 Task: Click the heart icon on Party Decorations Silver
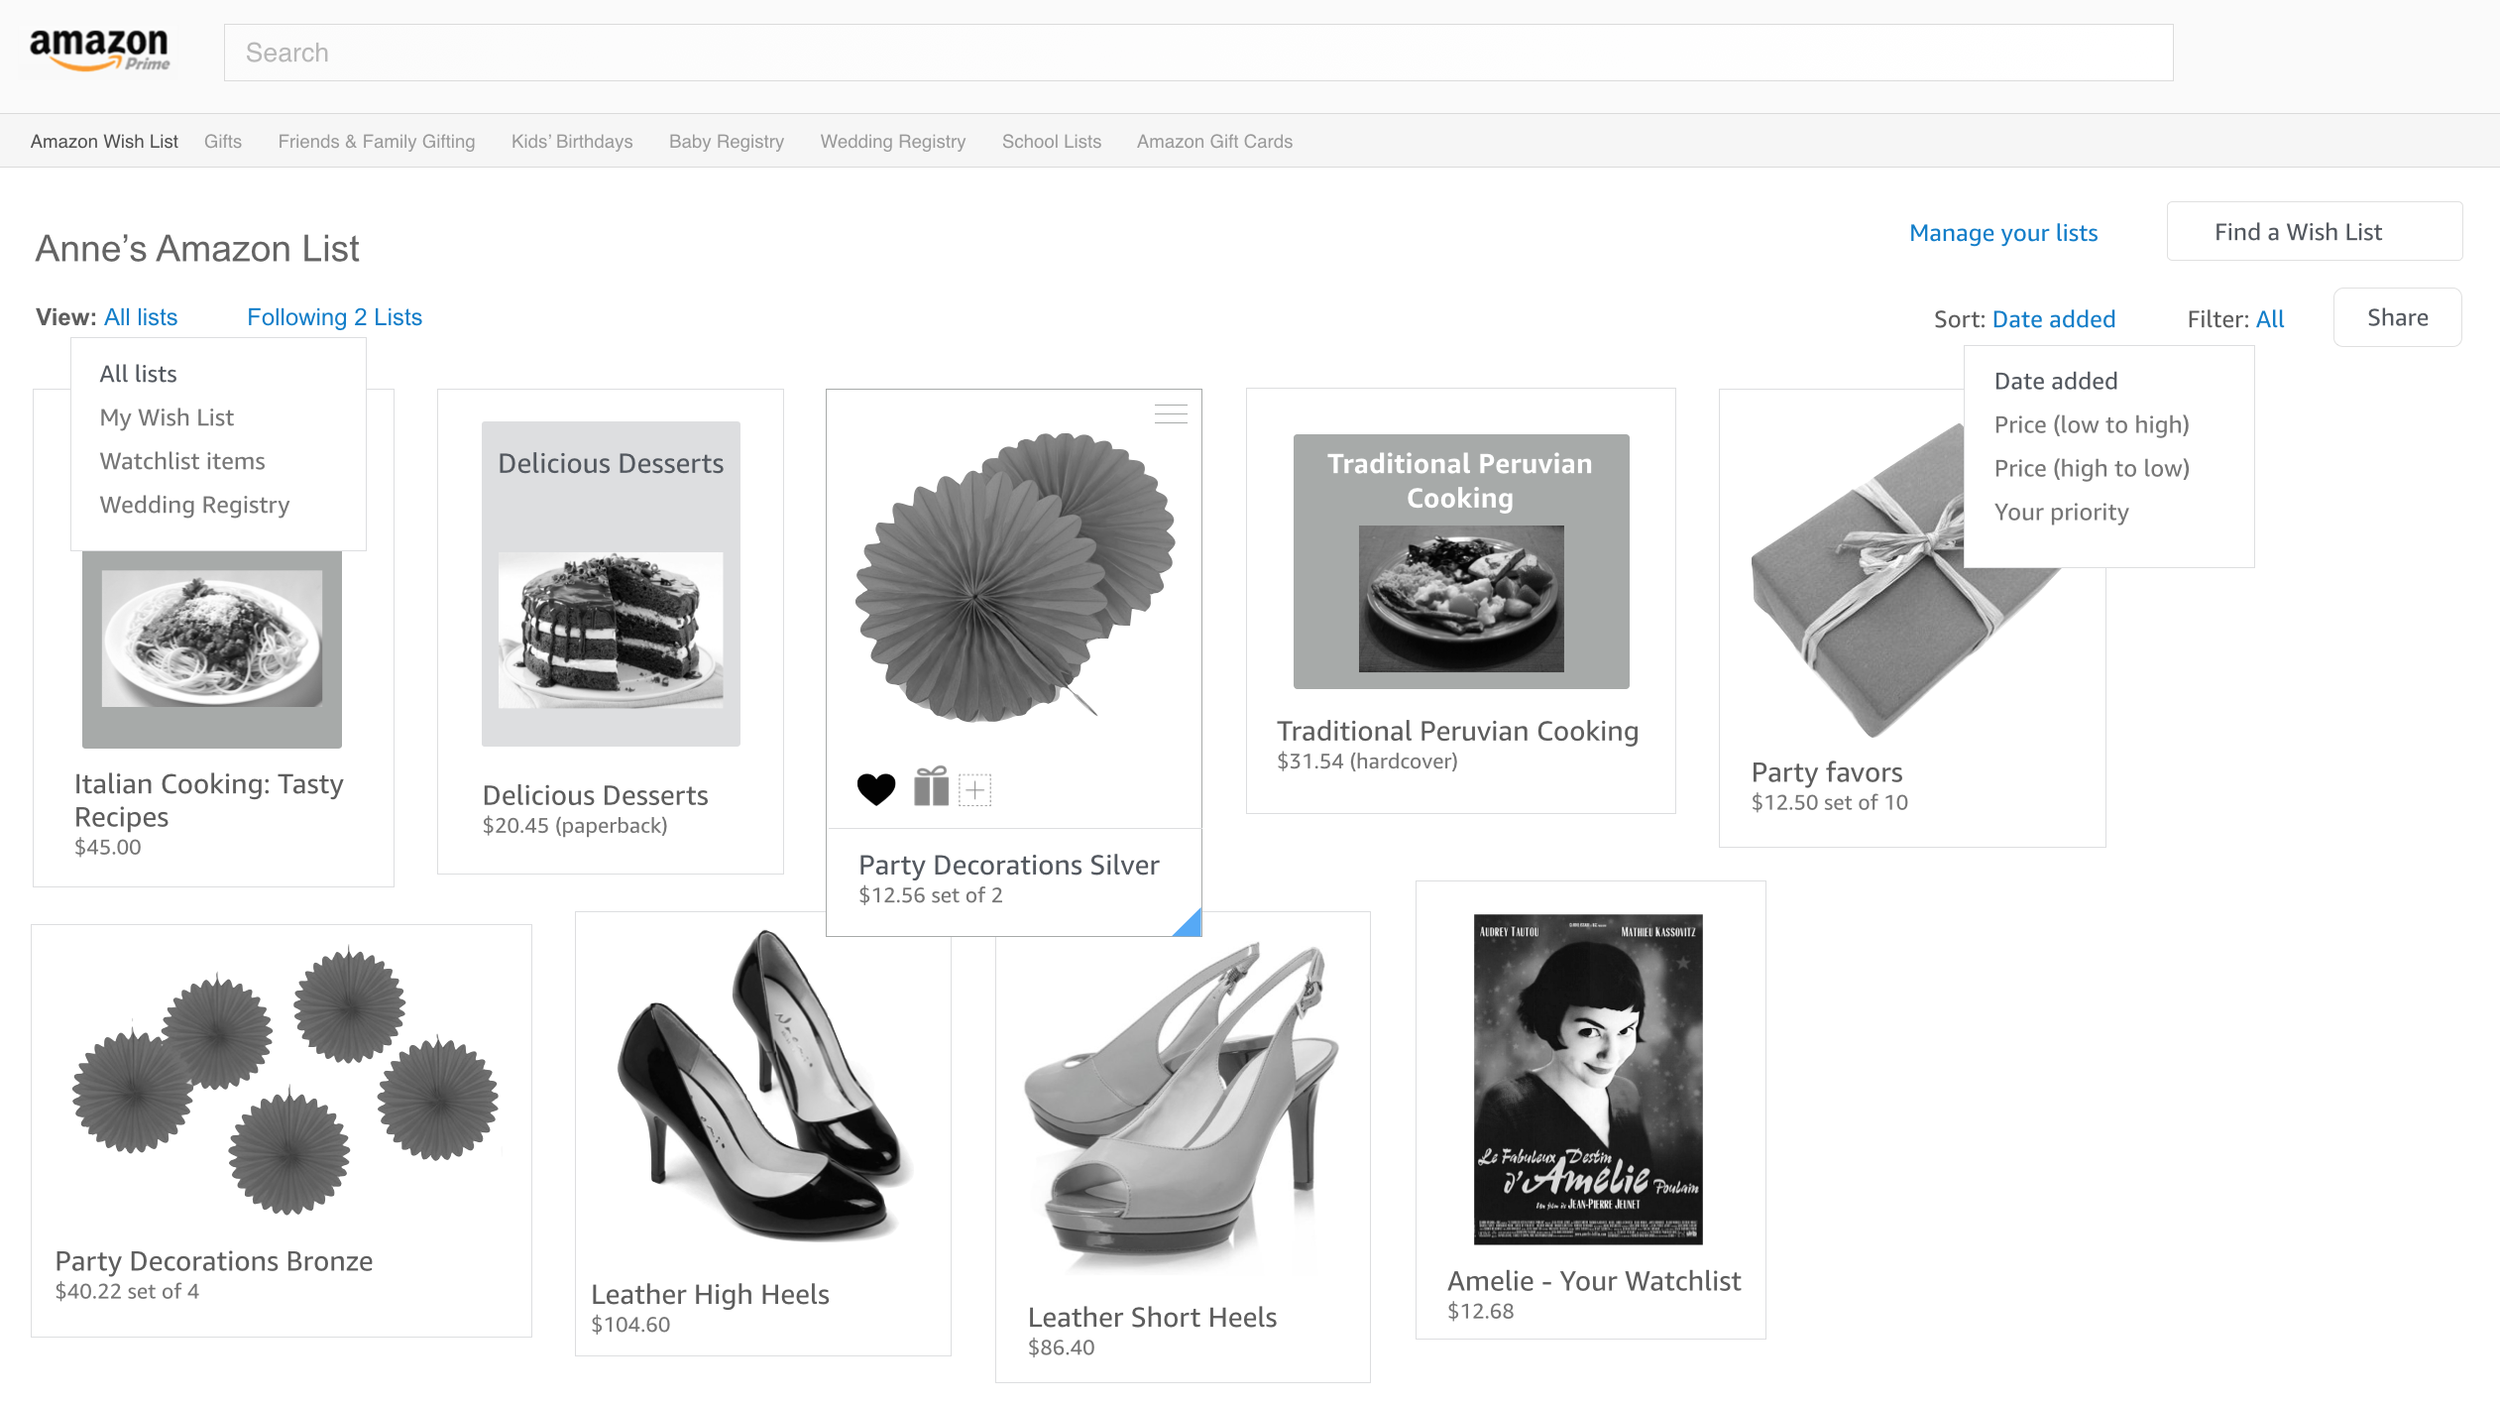[x=876, y=789]
